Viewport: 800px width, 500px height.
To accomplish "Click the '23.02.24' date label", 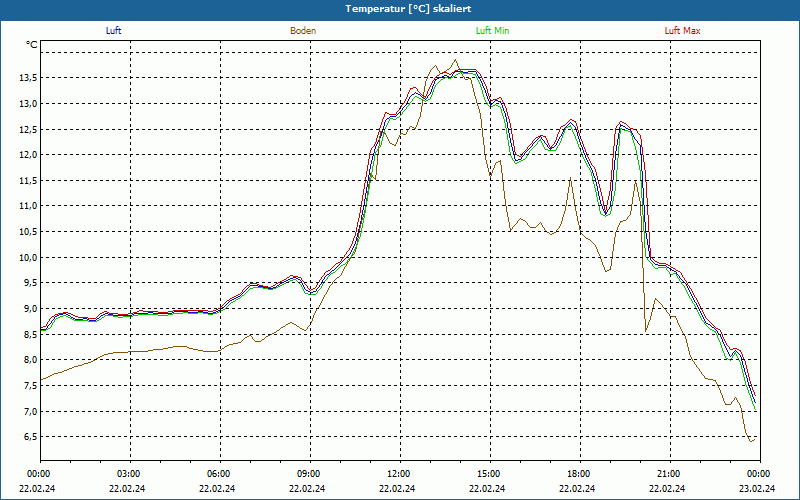I will point(757,488).
